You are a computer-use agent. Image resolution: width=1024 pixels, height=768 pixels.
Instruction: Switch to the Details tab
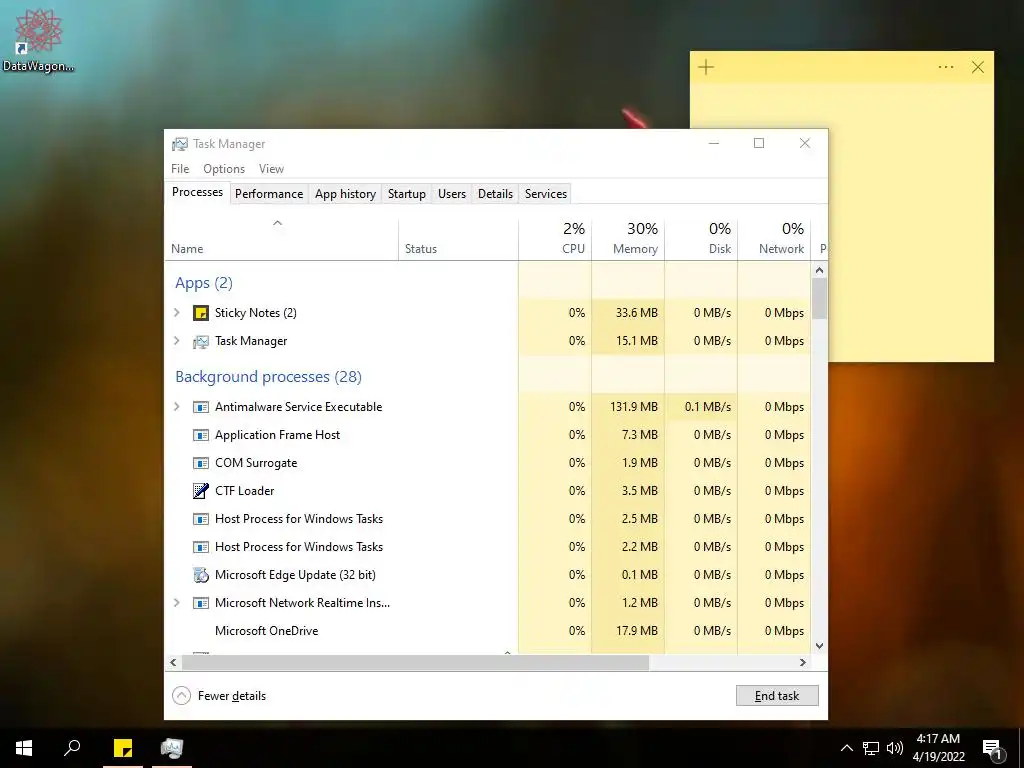click(495, 194)
